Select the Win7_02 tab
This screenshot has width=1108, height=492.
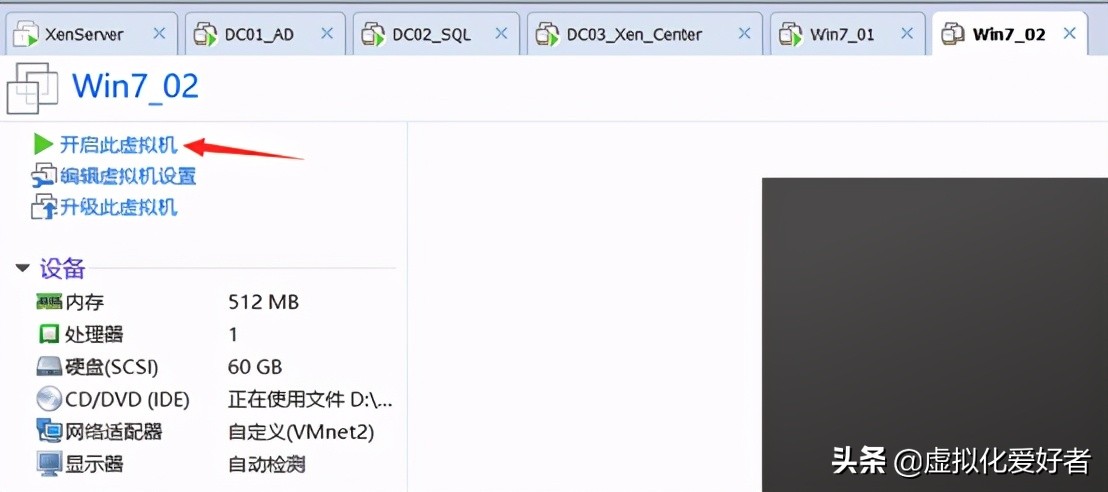tap(1010, 33)
